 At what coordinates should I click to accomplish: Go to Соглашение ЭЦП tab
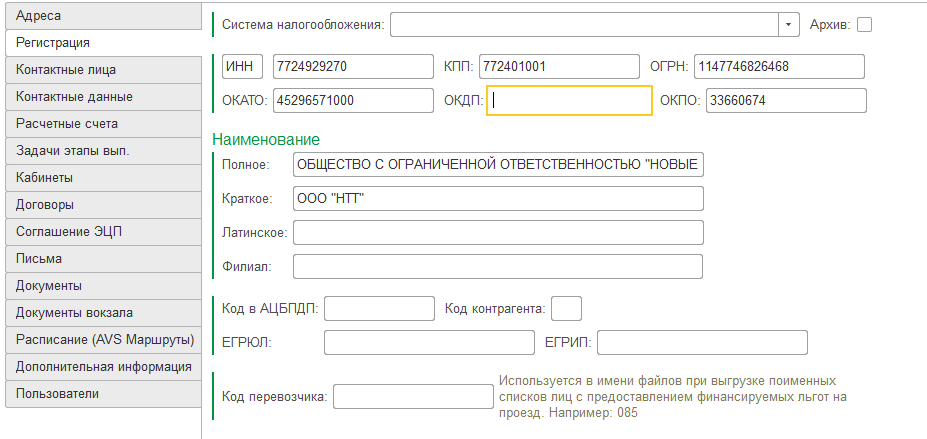(100, 232)
